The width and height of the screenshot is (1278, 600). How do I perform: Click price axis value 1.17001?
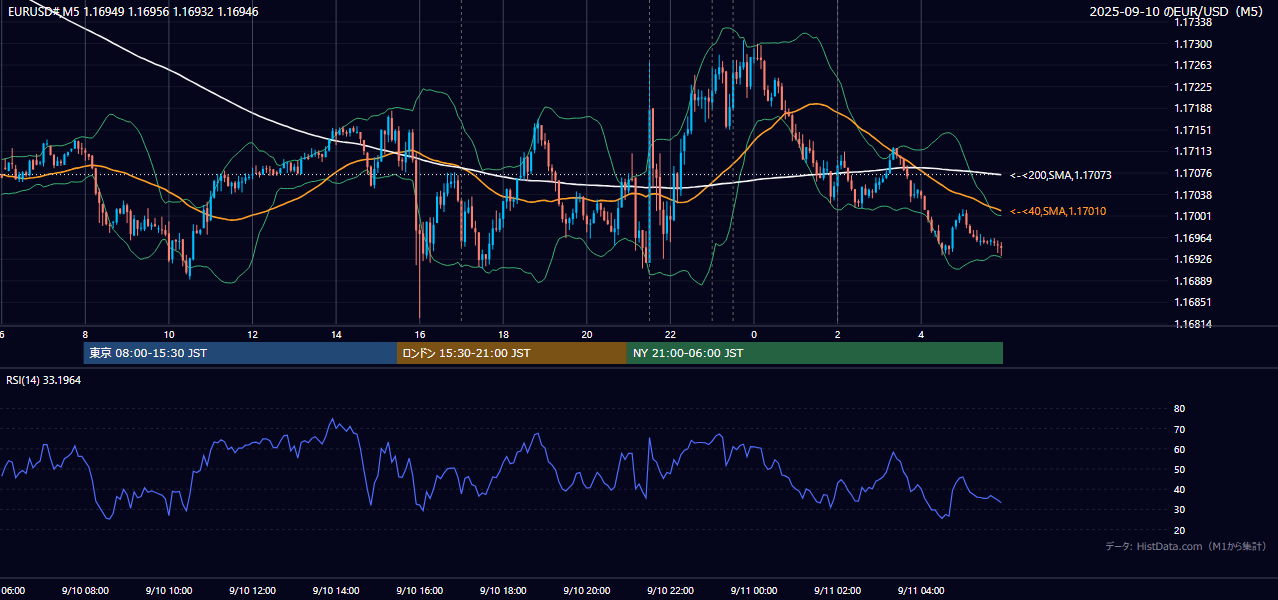[x=1192, y=216]
